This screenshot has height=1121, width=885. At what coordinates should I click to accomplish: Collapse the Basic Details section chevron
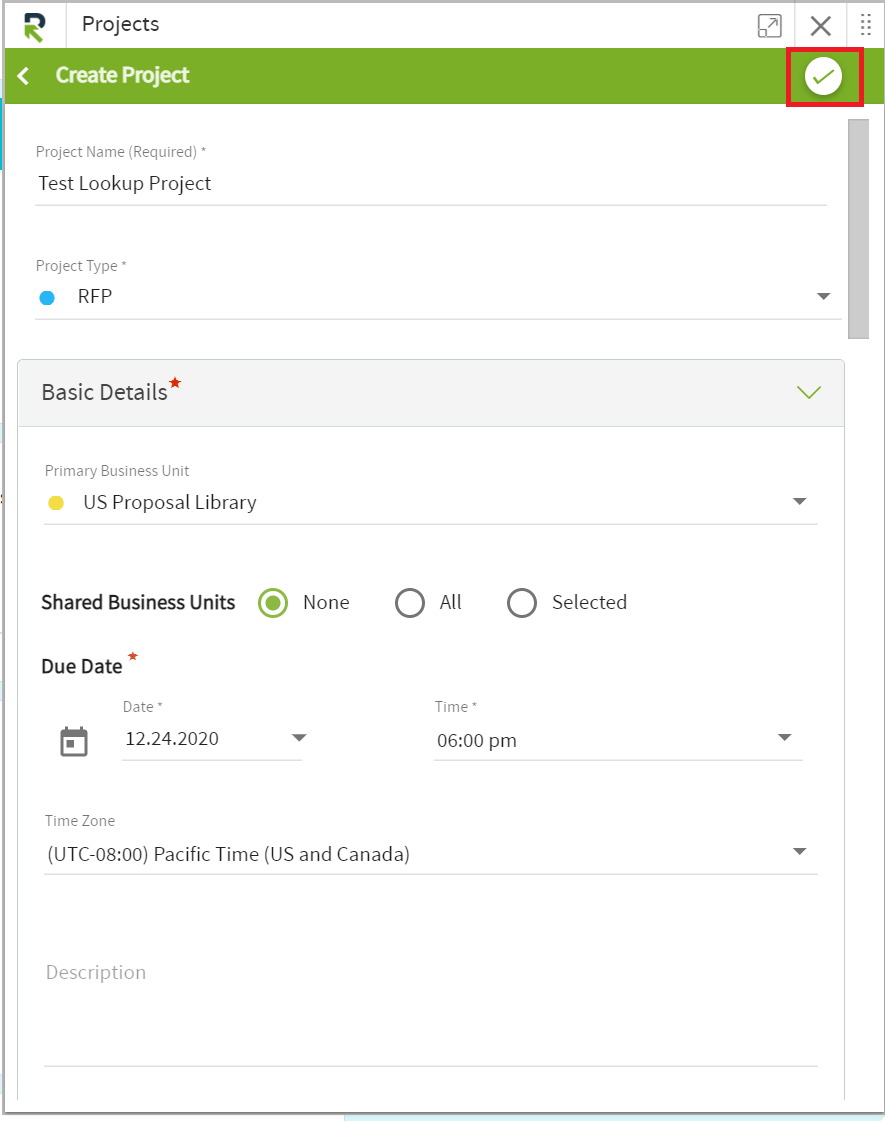(809, 392)
